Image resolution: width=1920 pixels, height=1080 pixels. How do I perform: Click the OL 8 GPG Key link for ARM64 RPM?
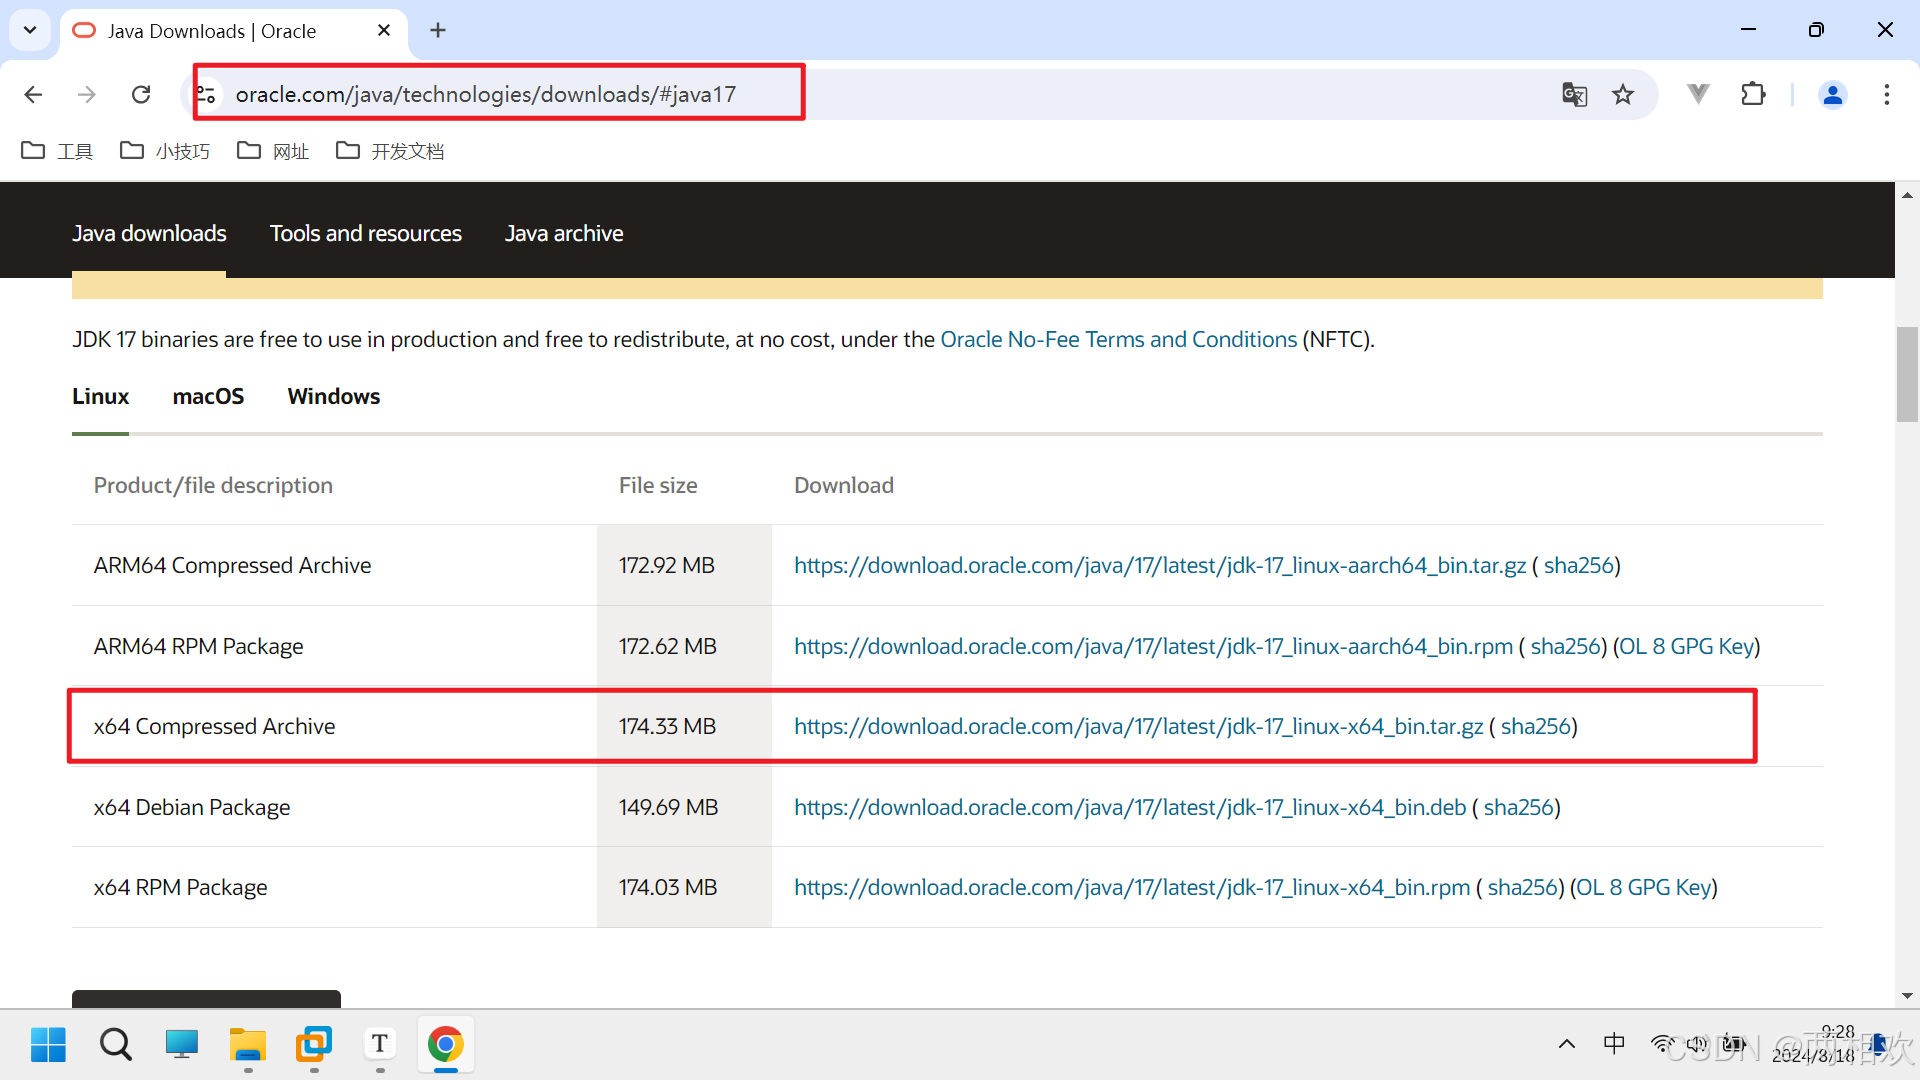click(x=1686, y=647)
